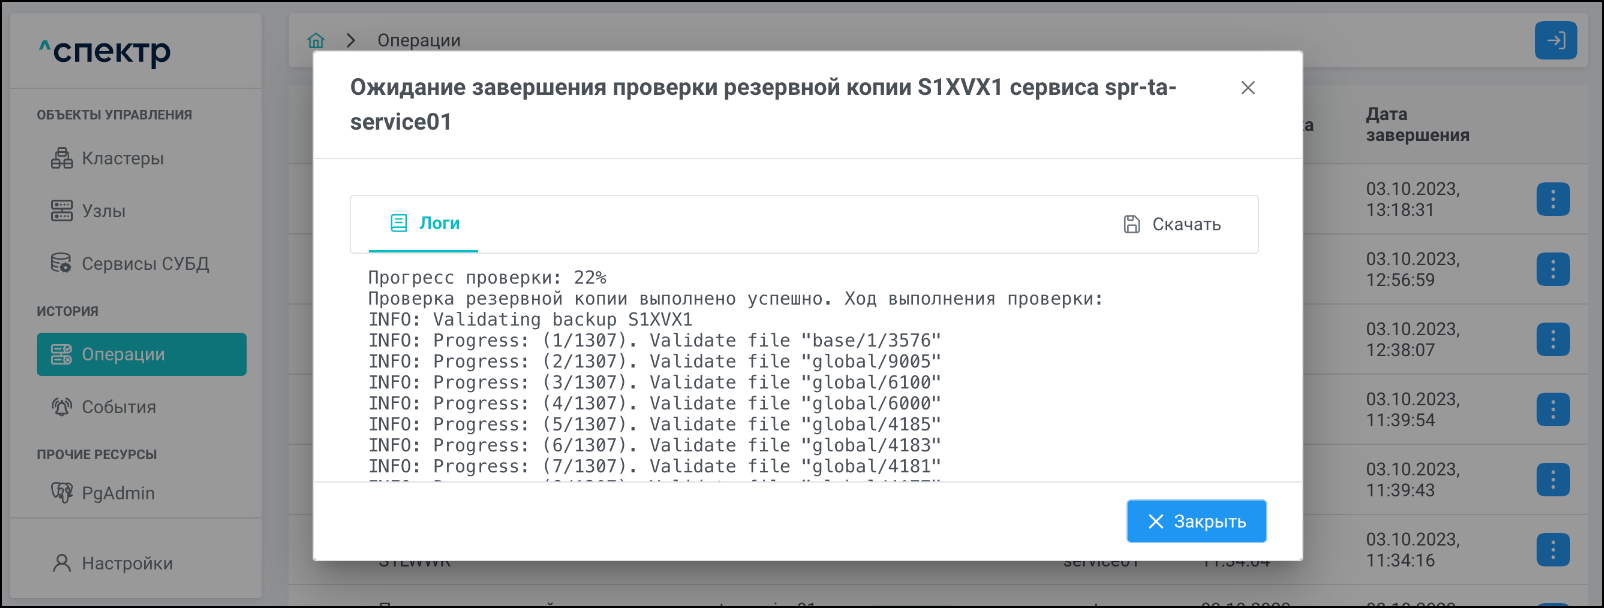Open Узлы in sidebar
The height and width of the screenshot is (610, 1604).
(x=141, y=211)
